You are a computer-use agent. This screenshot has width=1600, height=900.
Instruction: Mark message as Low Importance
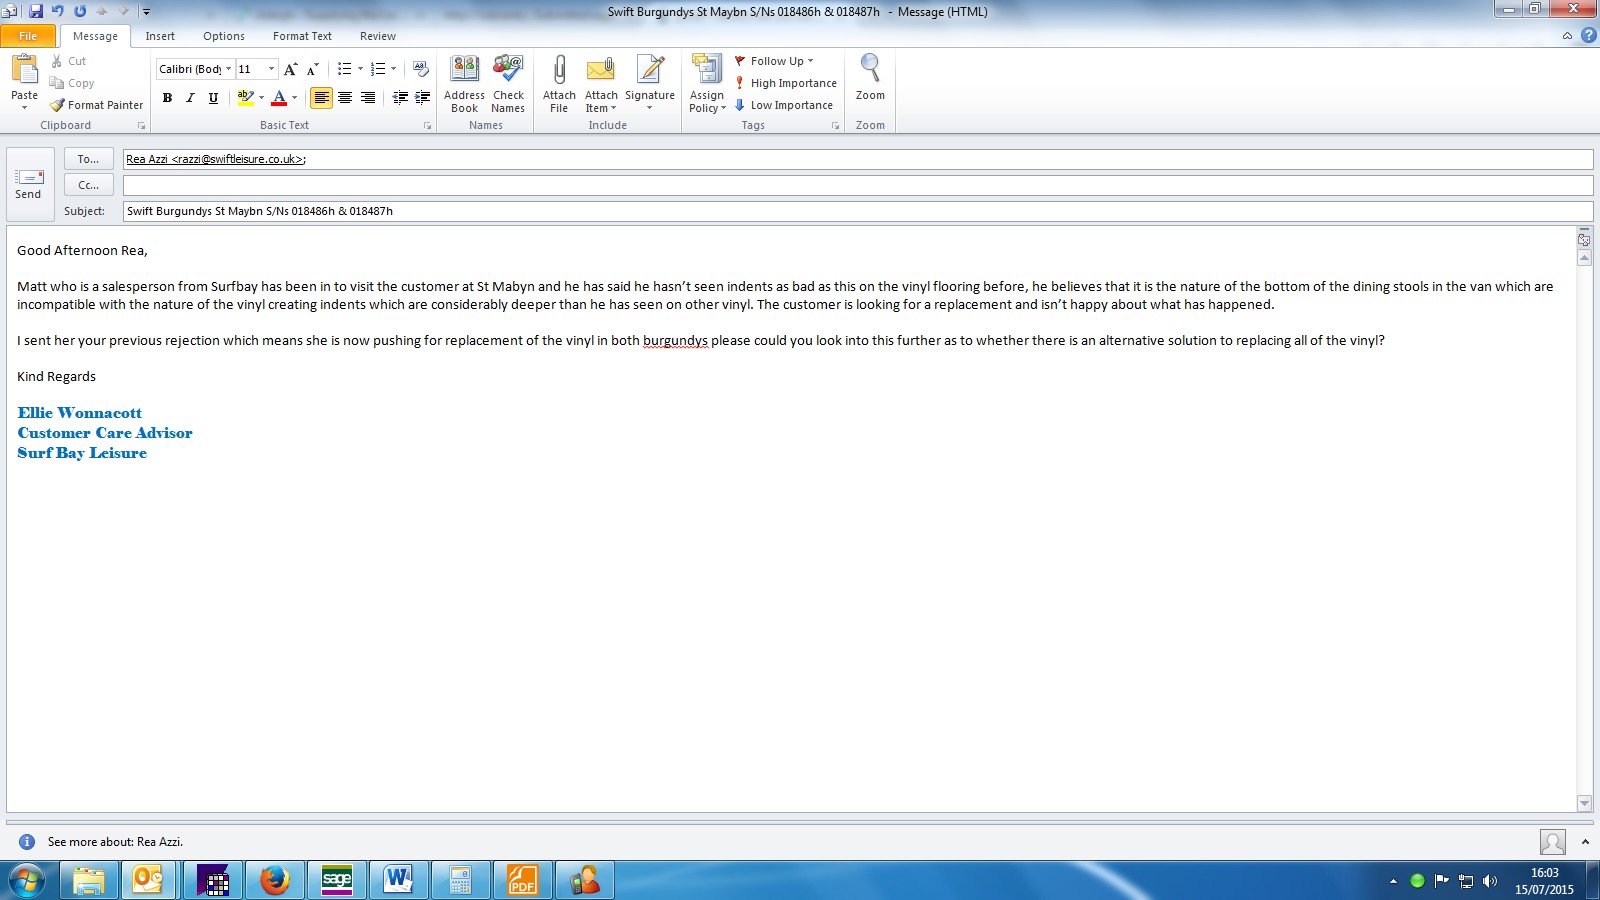click(x=784, y=105)
